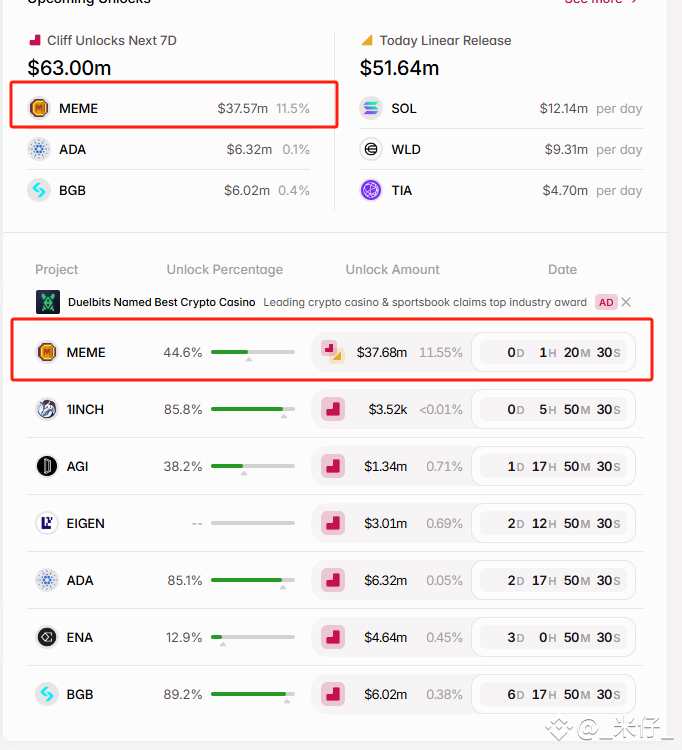
Task: Click the WLD token icon
Action: [371, 149]
